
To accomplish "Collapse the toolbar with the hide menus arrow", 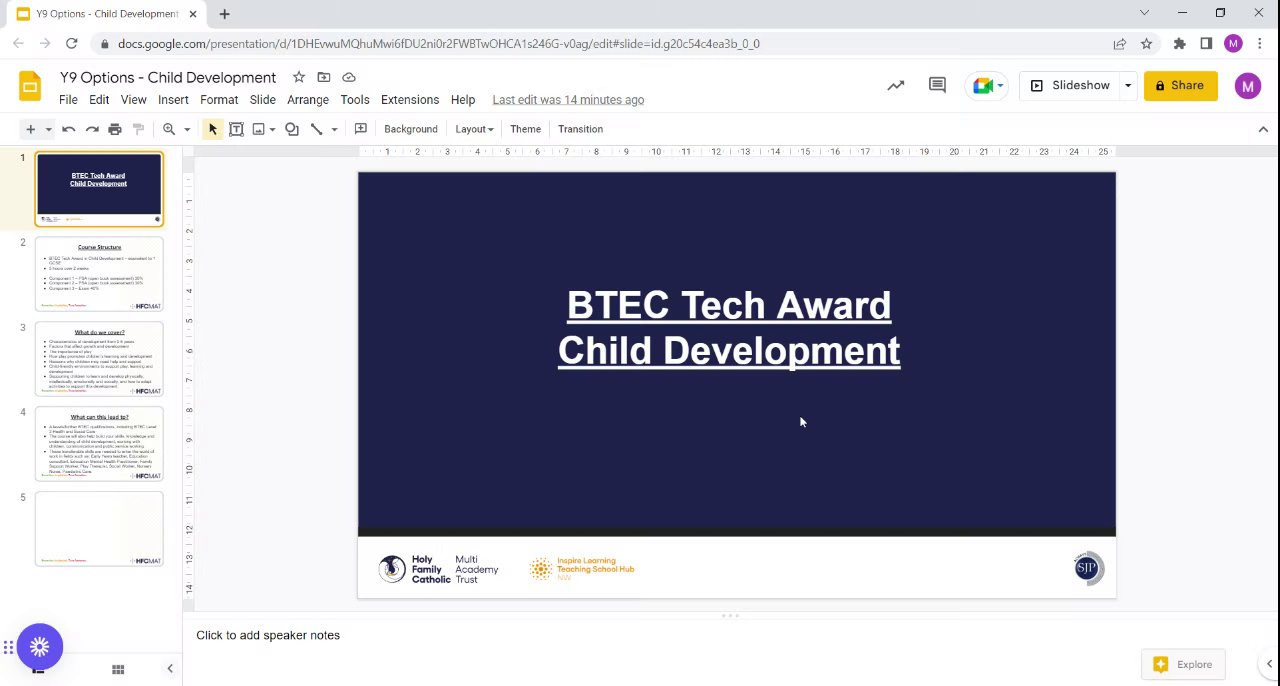I will [1263, 129].
